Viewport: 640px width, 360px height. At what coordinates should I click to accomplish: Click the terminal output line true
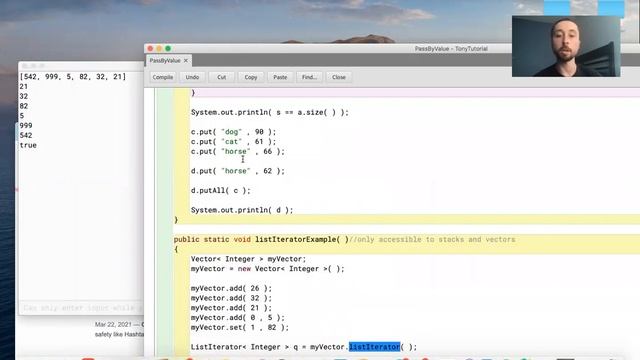tap(28, 145)
